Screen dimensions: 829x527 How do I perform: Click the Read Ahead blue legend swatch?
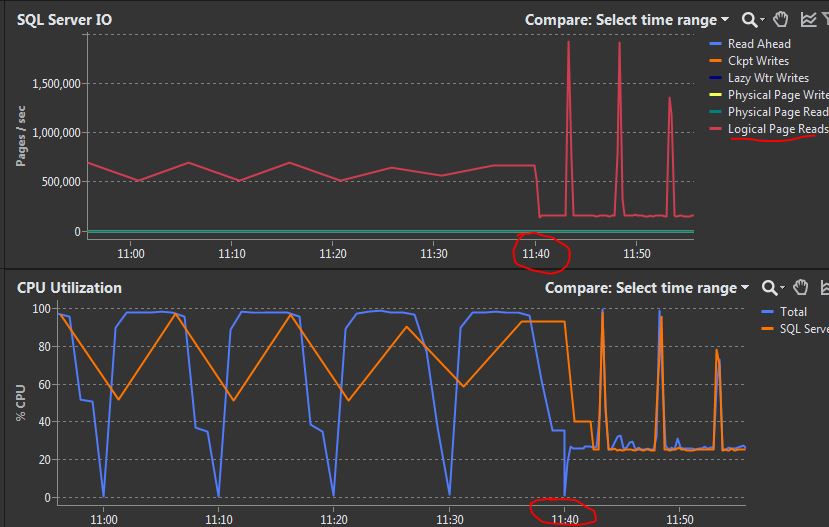715,44
